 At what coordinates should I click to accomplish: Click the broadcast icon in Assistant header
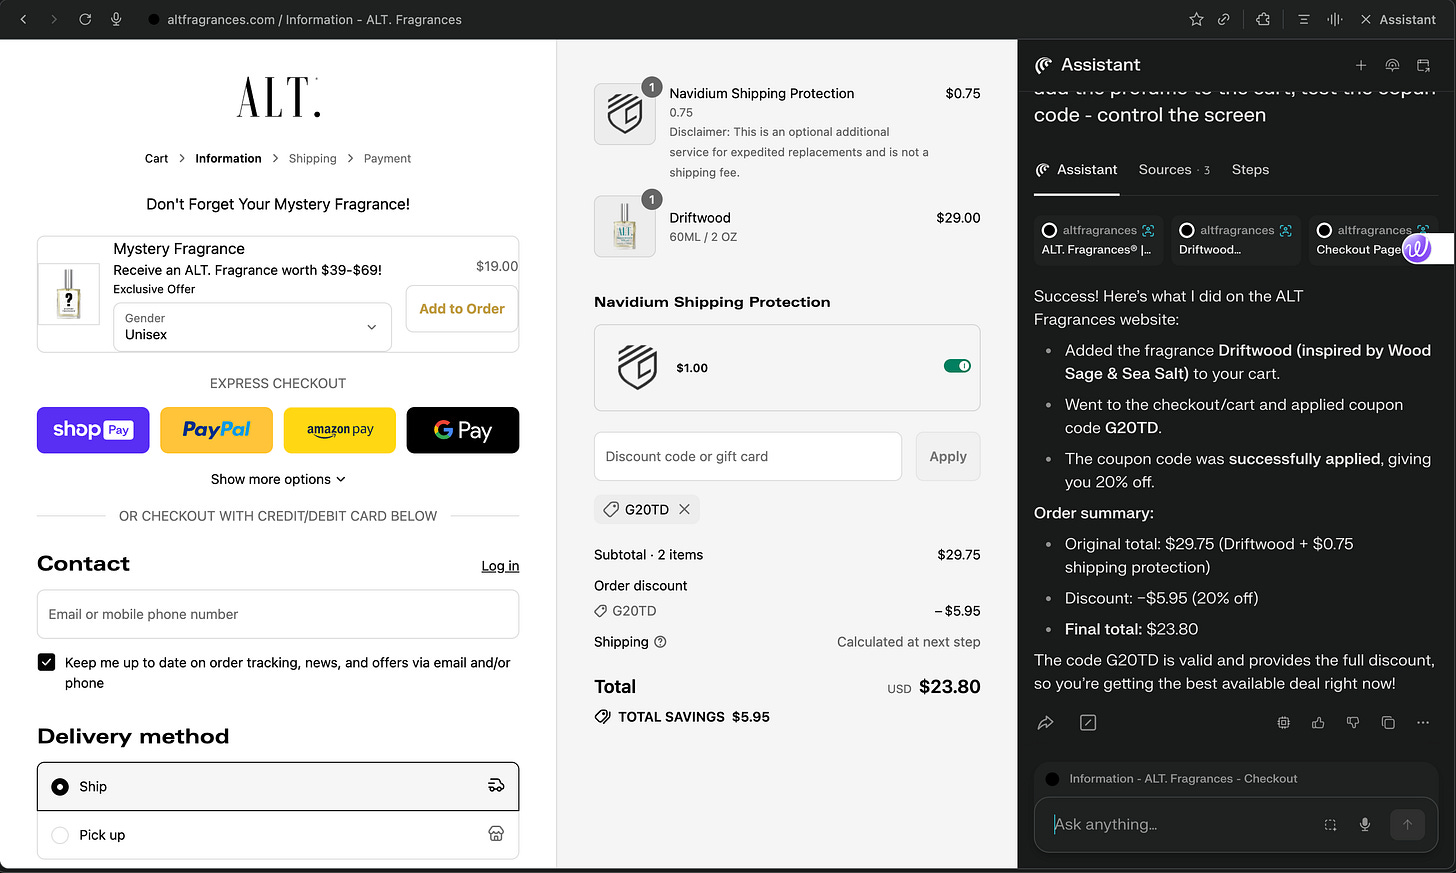(1392, 65)
